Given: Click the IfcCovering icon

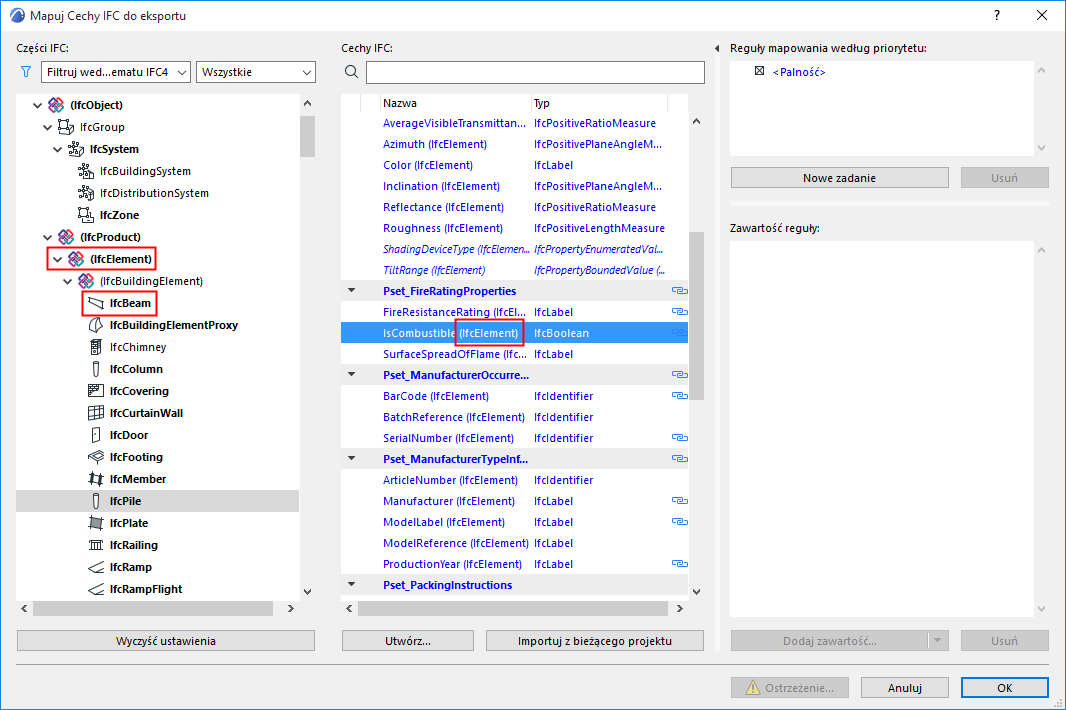Looking at the screenshot, I should [x=96, y=390].
